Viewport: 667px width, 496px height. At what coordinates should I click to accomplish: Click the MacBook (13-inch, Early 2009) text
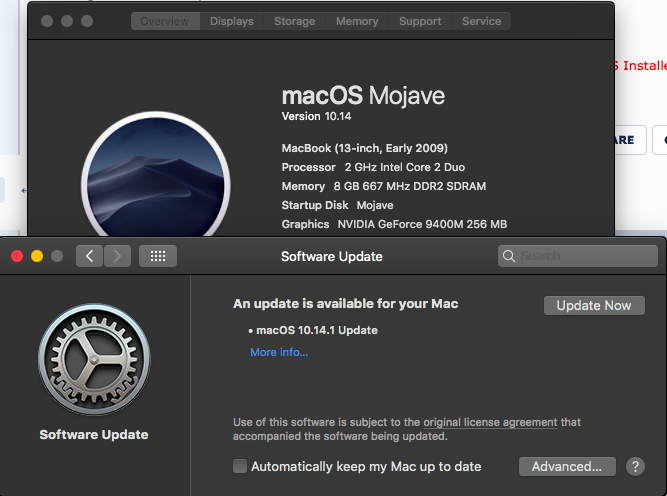pos(365,148)
